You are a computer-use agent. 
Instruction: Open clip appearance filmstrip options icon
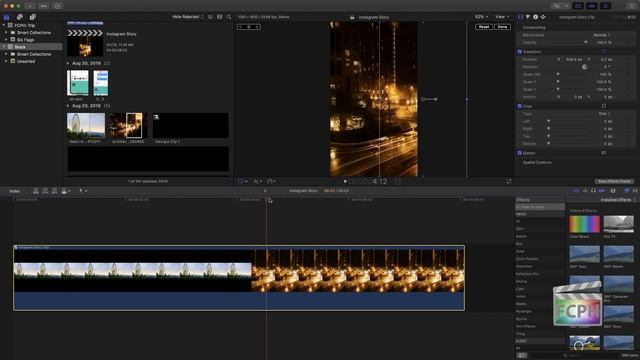click(x=220, y=17)
